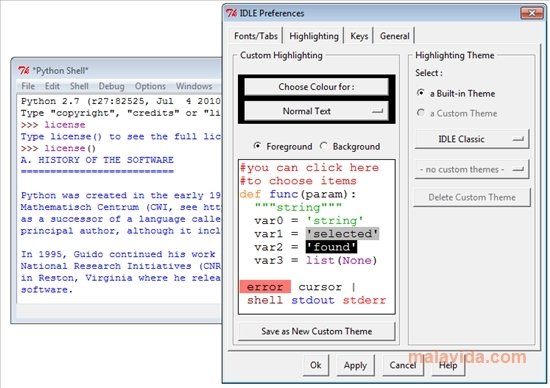Open Options menu in Python Shell
The height and width of the screenshot is (388, 550).
click(x=150, y=86)
